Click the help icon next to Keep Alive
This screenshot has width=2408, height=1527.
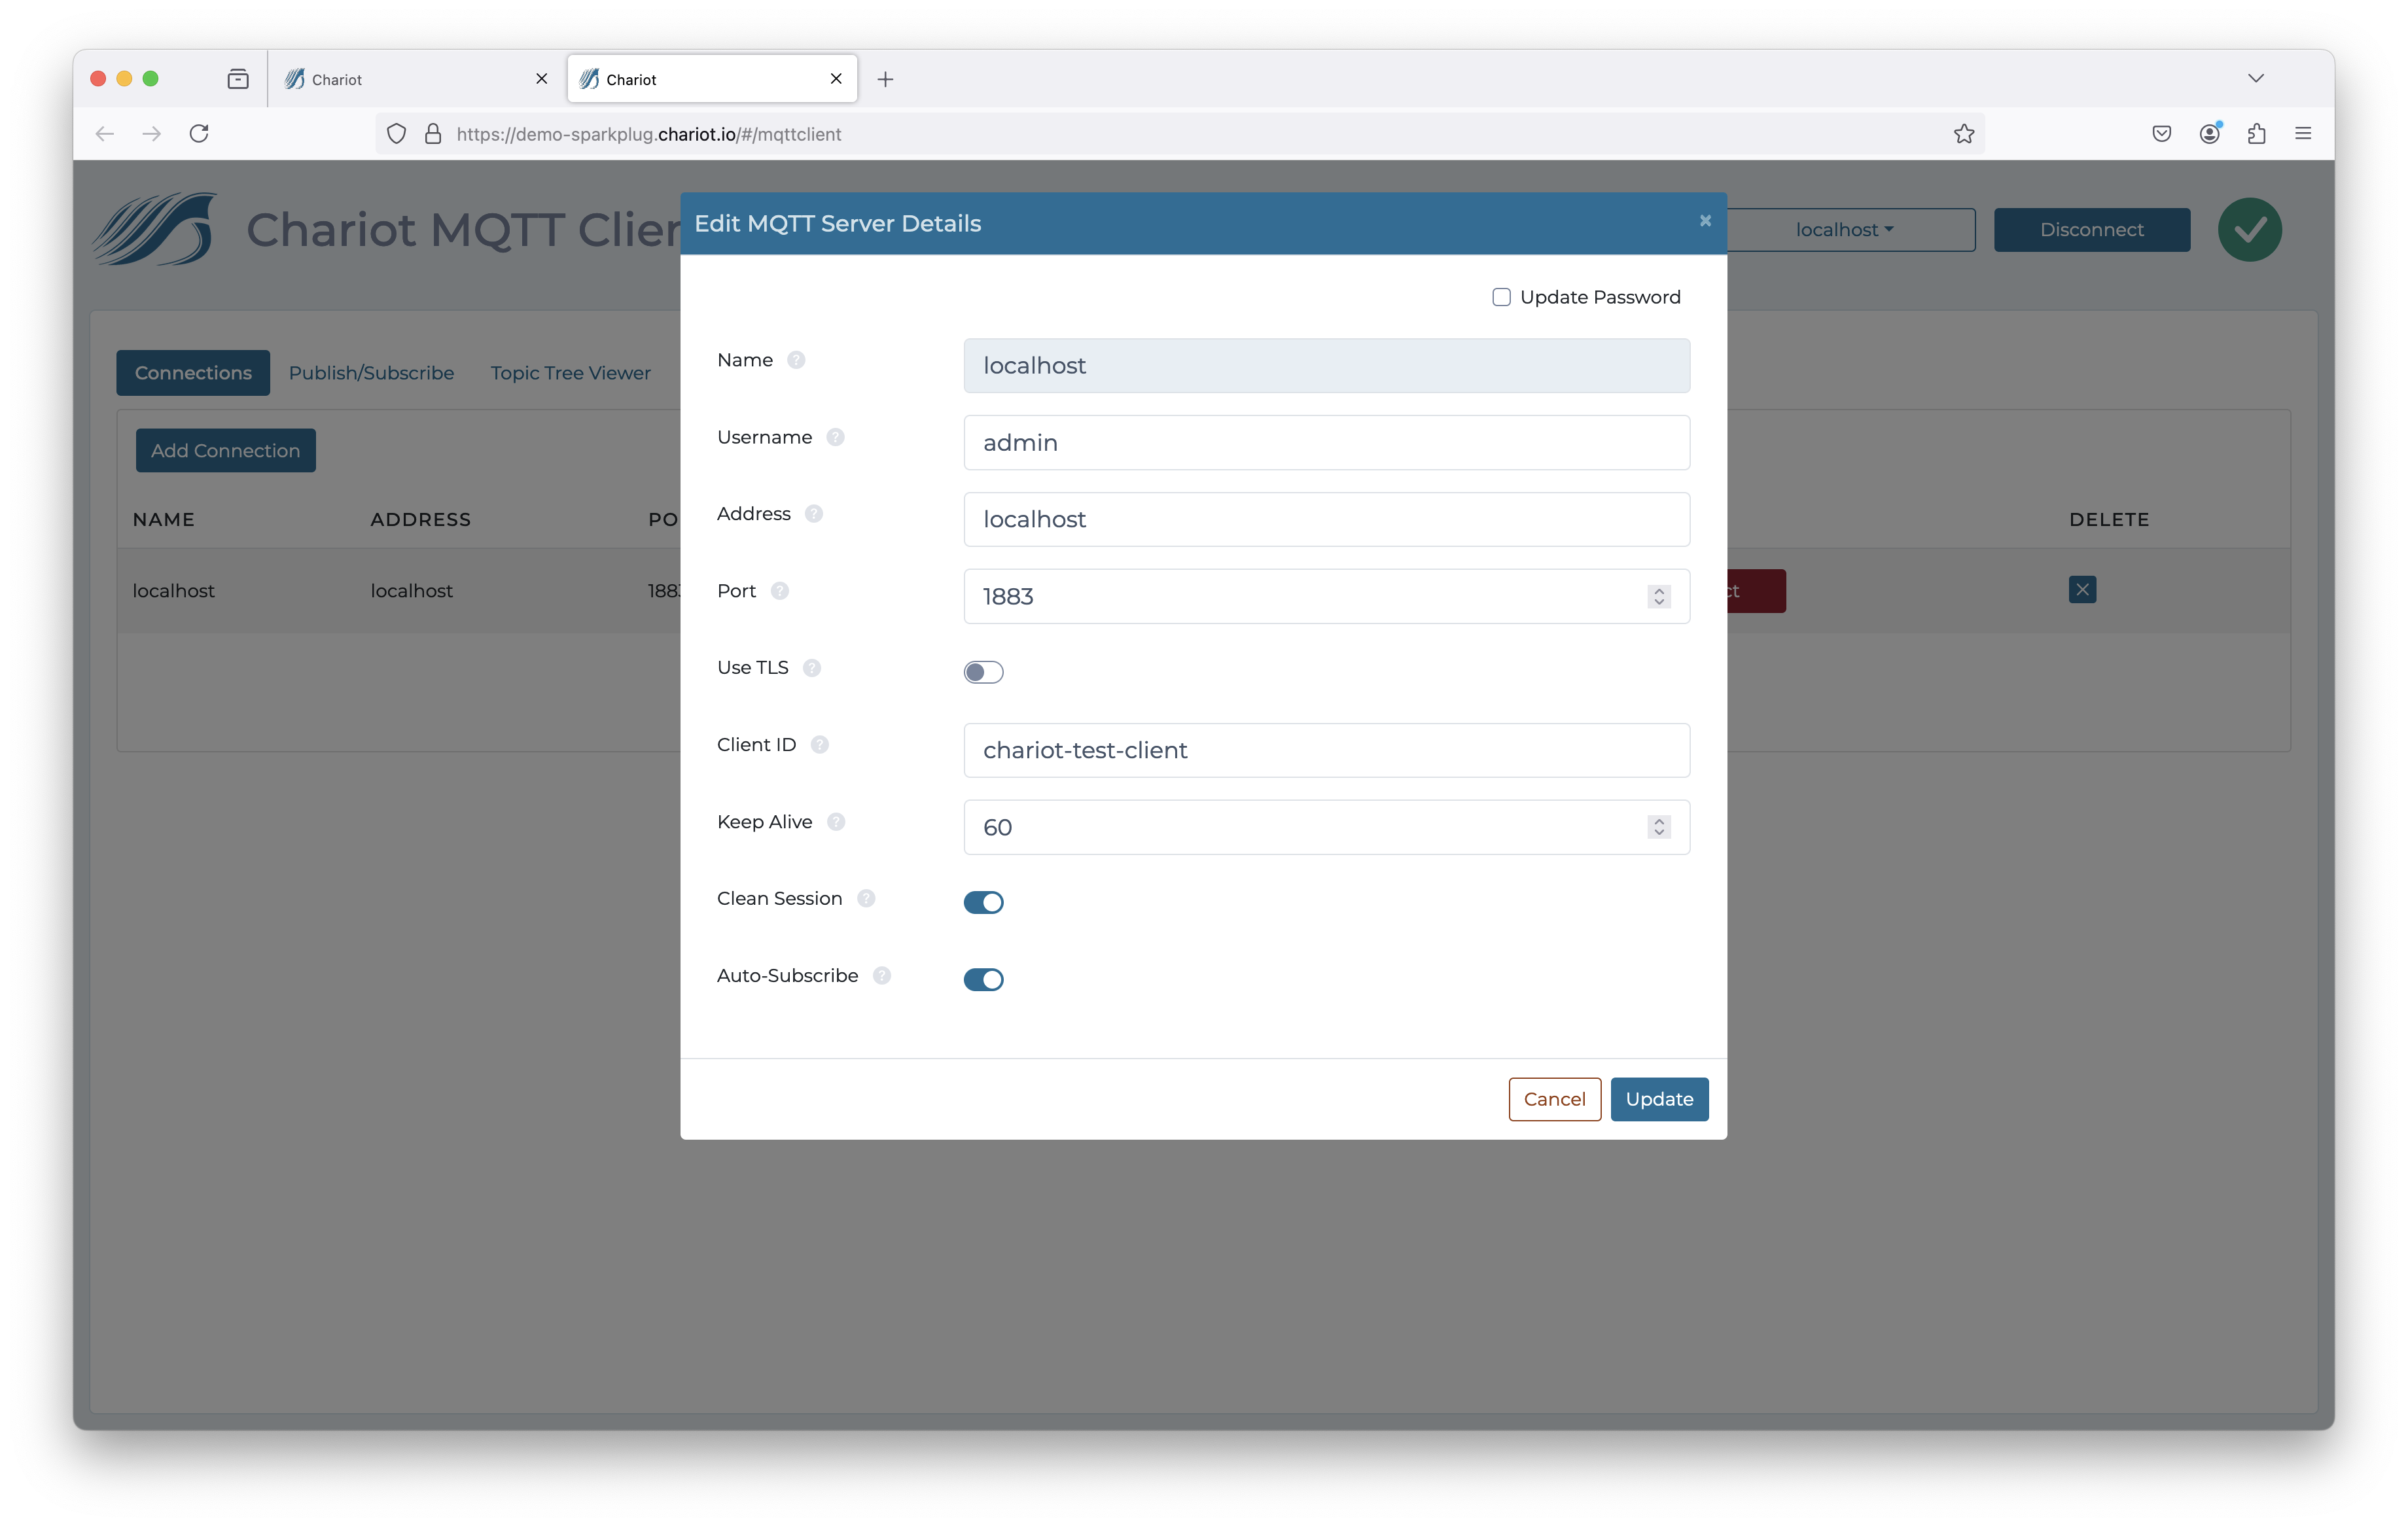click(836, 822)
